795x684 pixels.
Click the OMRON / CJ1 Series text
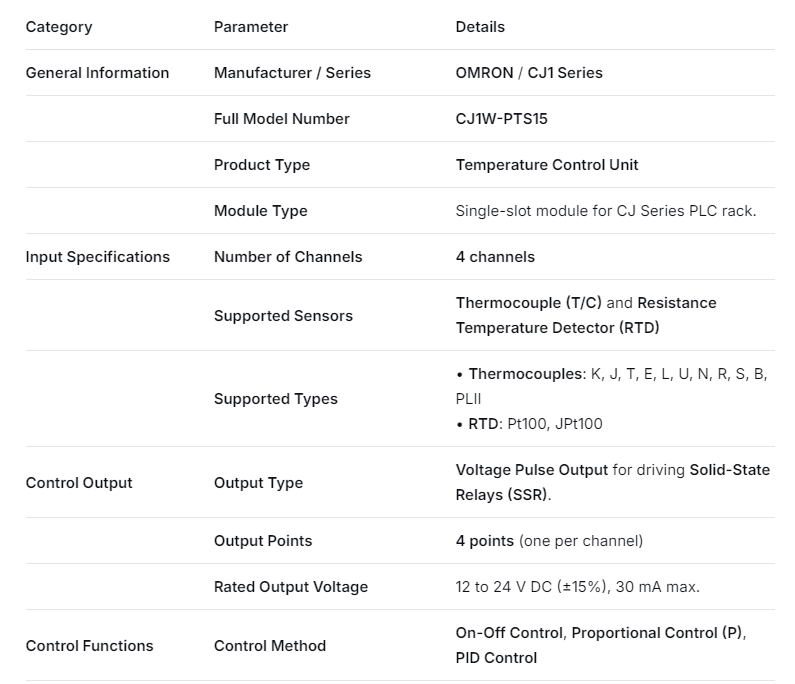tap(529, 73)
